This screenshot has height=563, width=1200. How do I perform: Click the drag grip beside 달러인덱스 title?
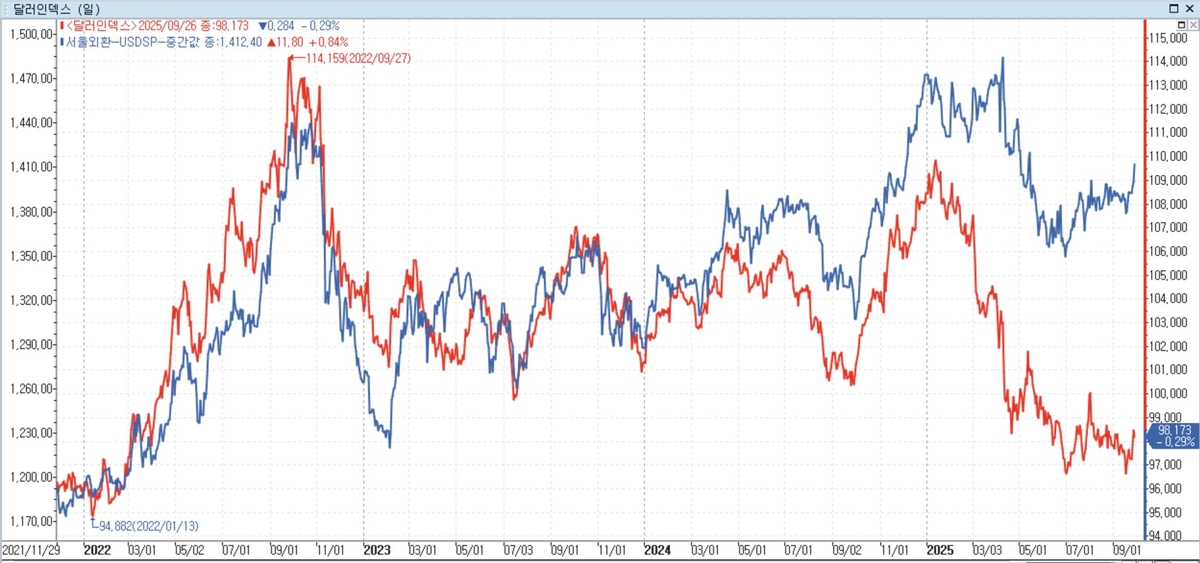tap(5, 8)
